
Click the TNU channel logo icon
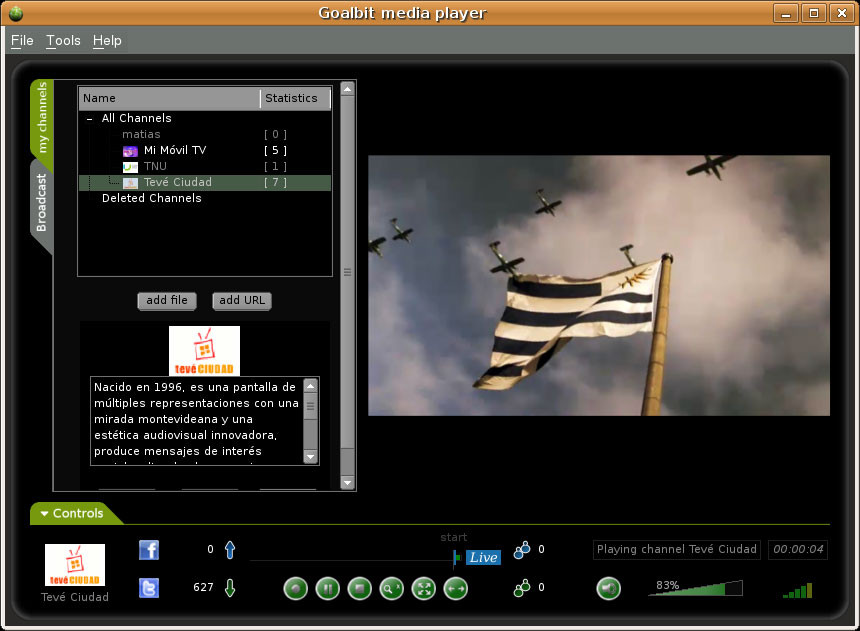130,167
